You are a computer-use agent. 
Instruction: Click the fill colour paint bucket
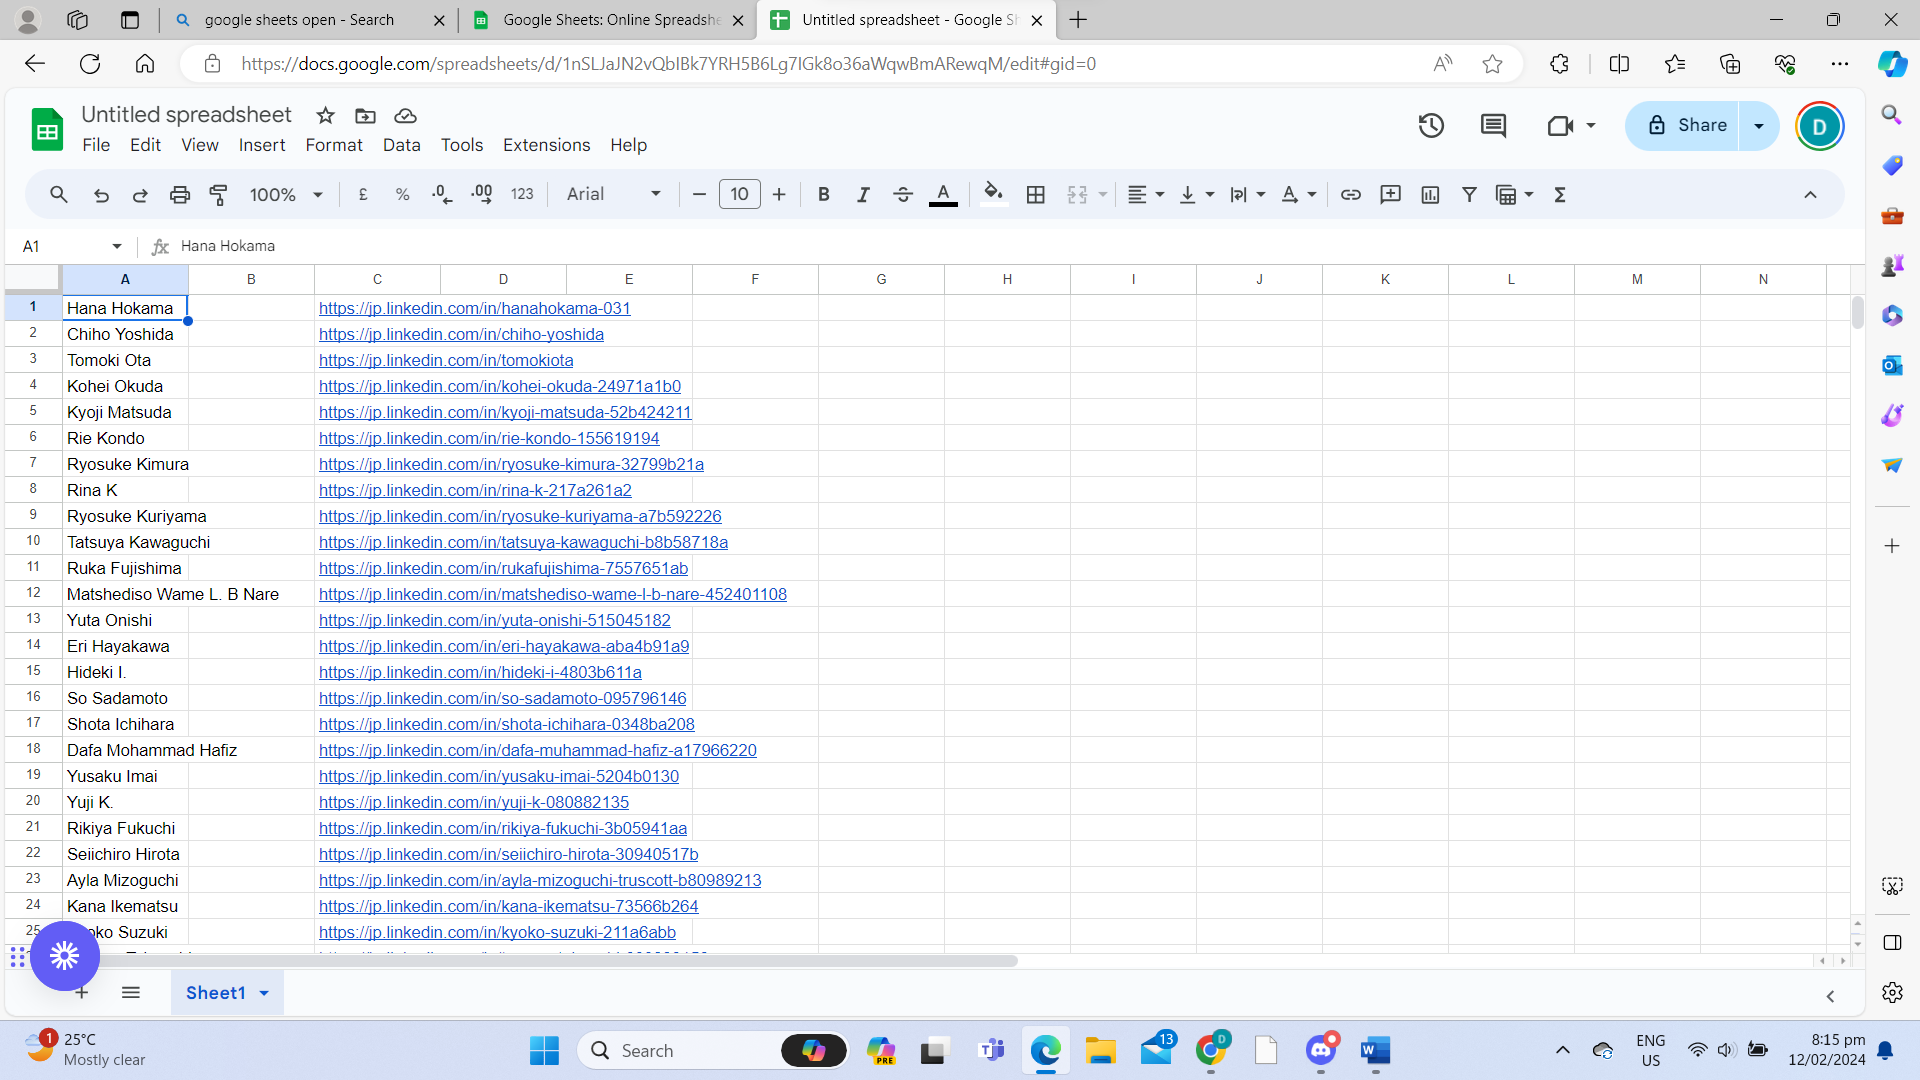(992, 193)
